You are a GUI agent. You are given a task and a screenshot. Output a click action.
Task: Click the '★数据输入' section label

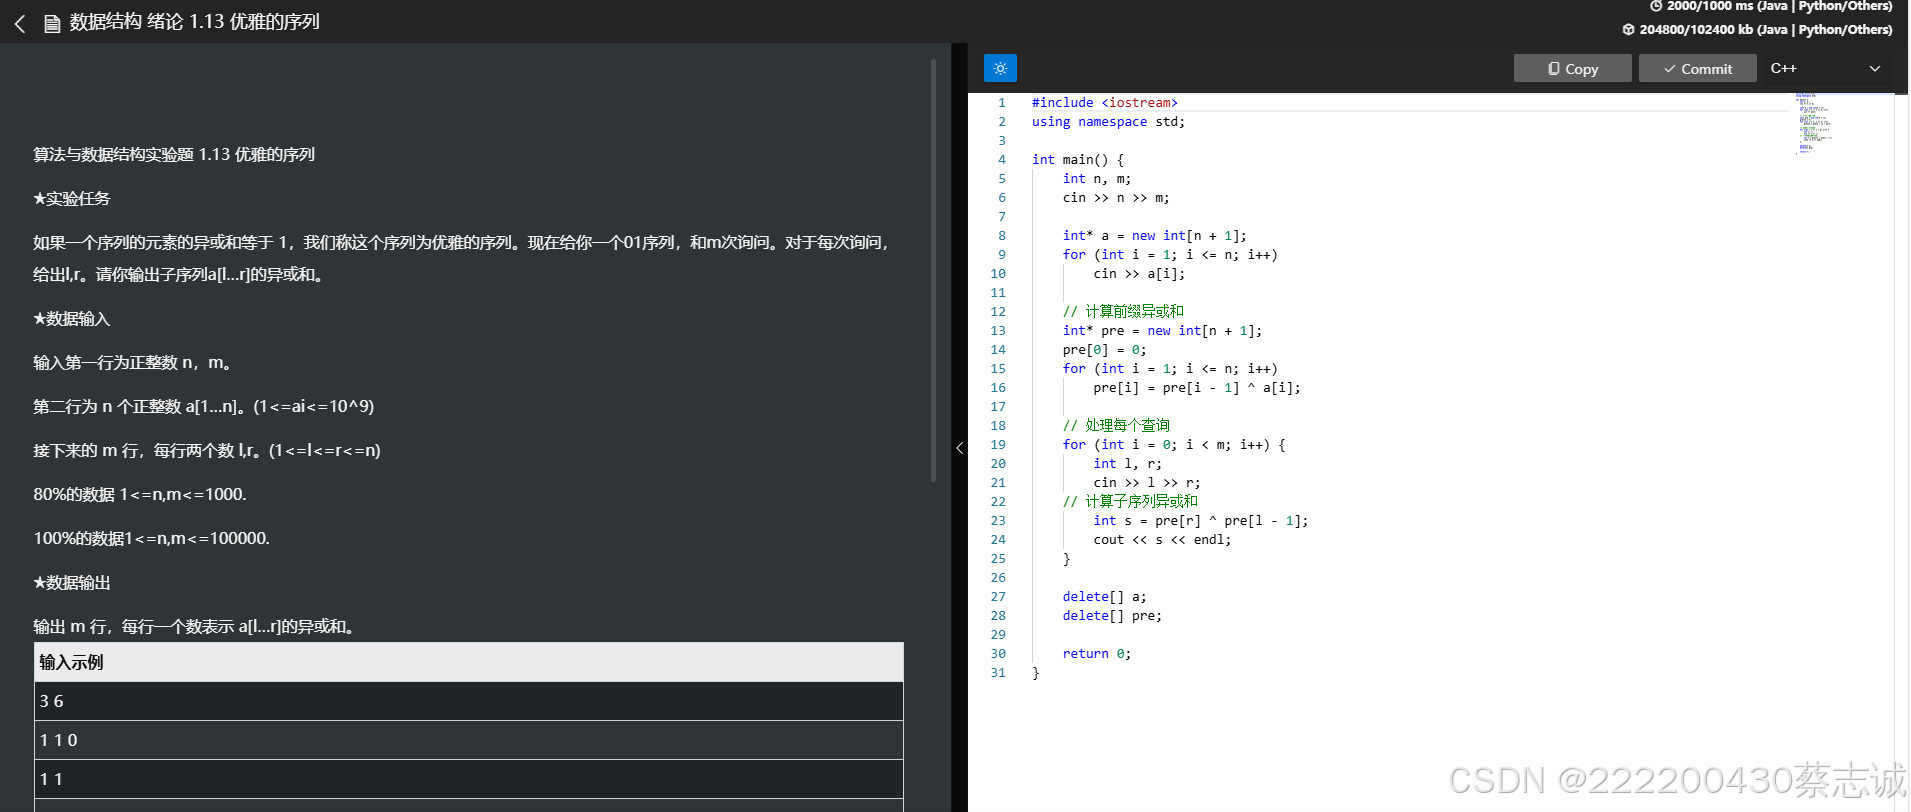point(71,318)
